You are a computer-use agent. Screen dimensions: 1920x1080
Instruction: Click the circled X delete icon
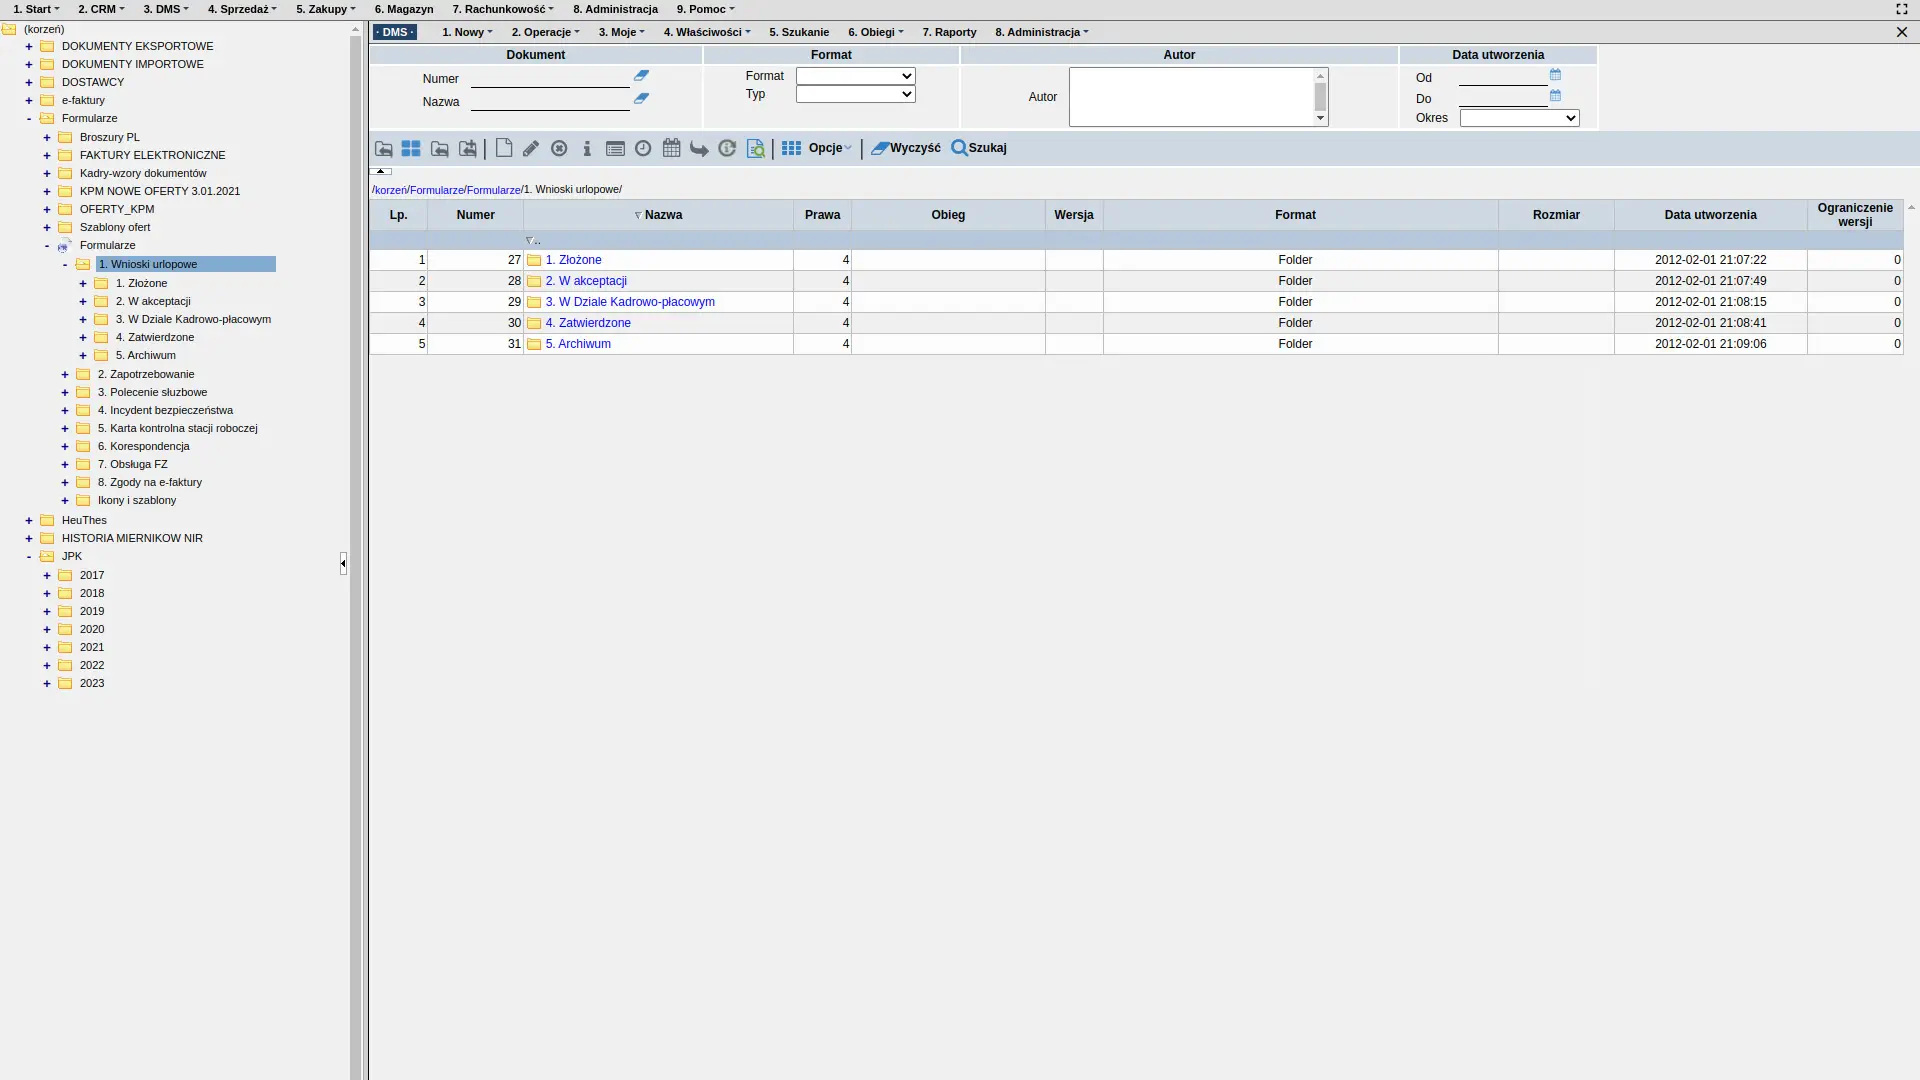(559, 148)
